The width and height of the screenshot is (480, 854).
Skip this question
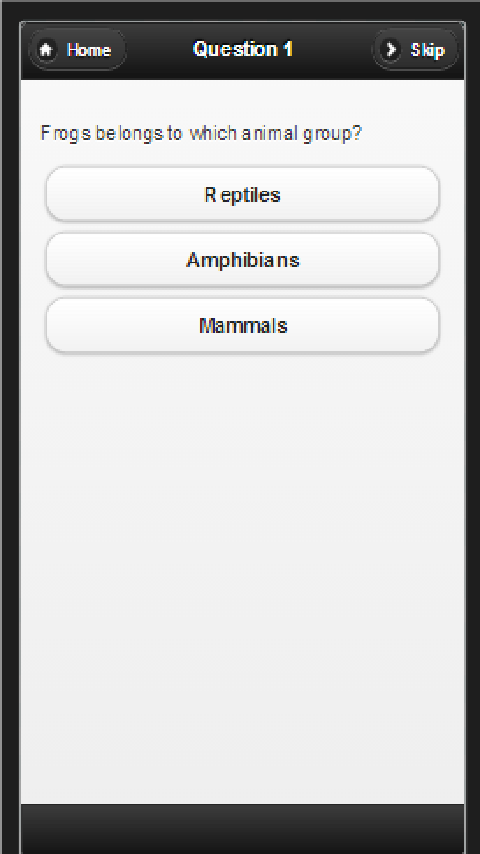click(x=415, y=50)
